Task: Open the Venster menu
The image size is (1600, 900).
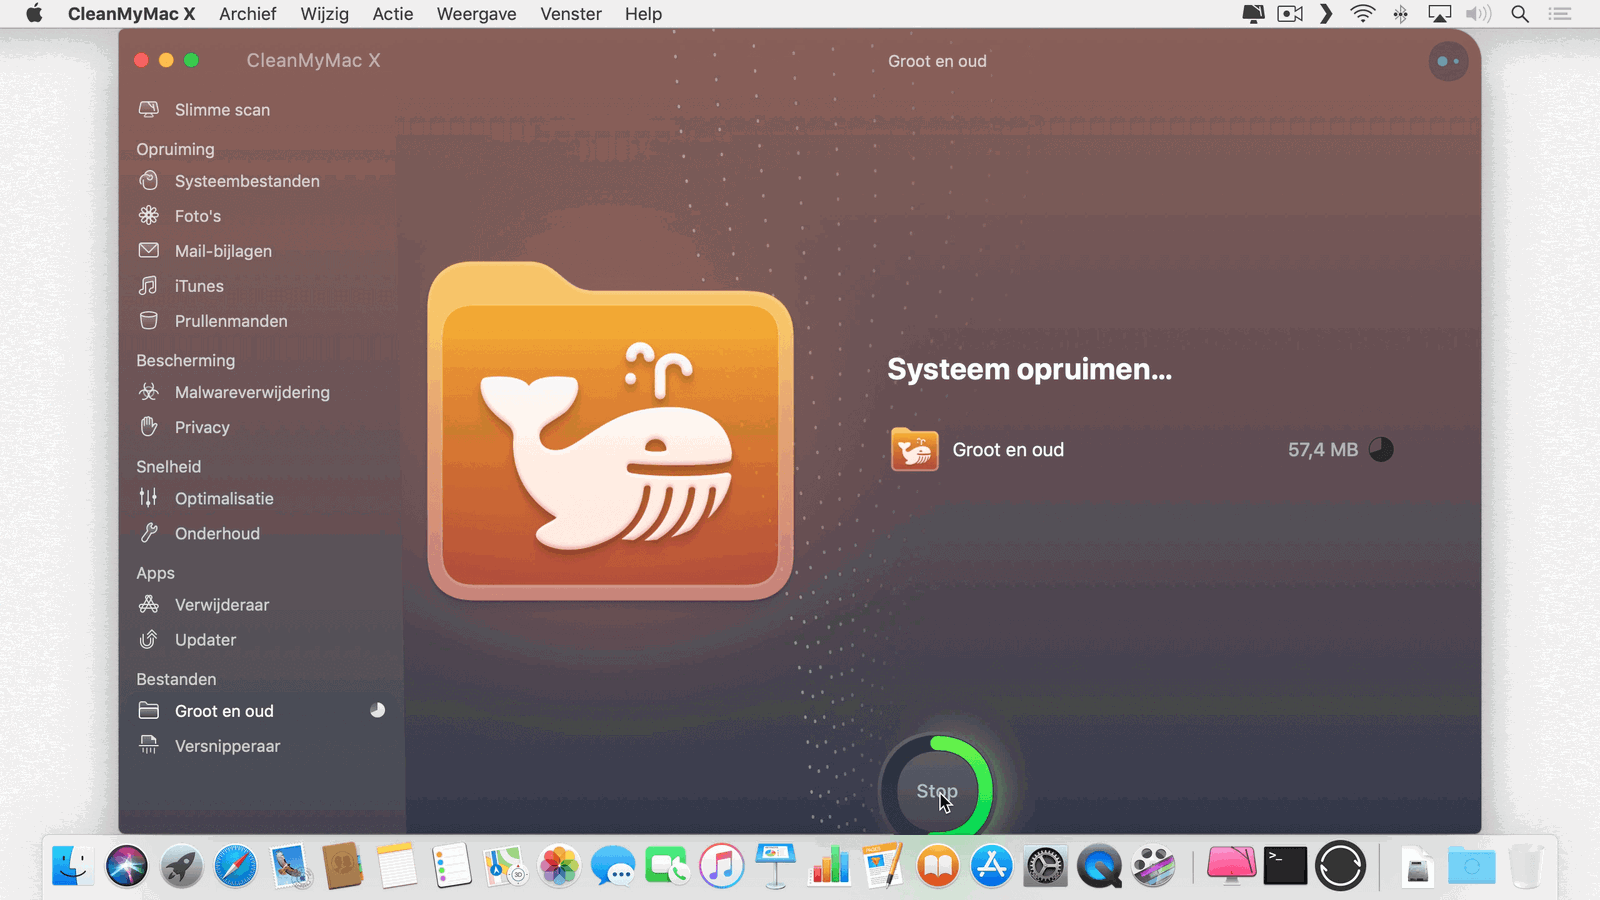Action: pos(571,14)
